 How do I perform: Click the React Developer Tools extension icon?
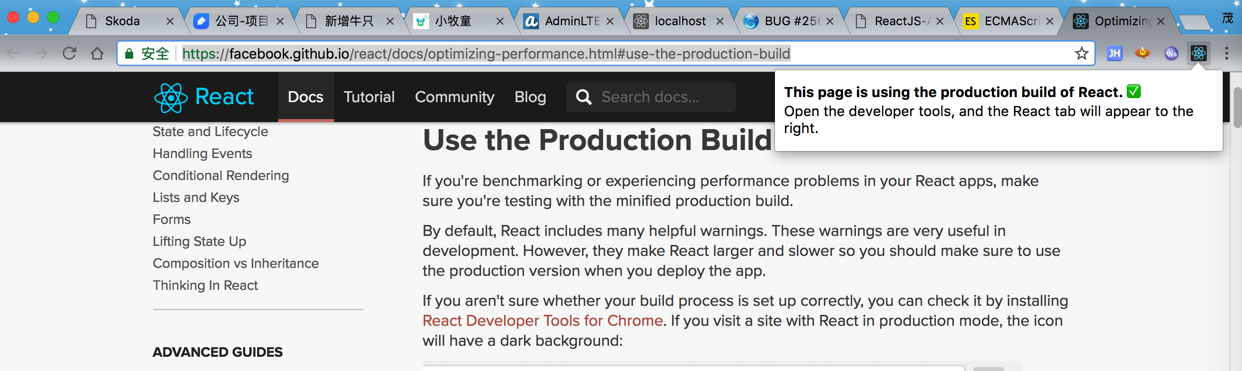click(1198, 53)
